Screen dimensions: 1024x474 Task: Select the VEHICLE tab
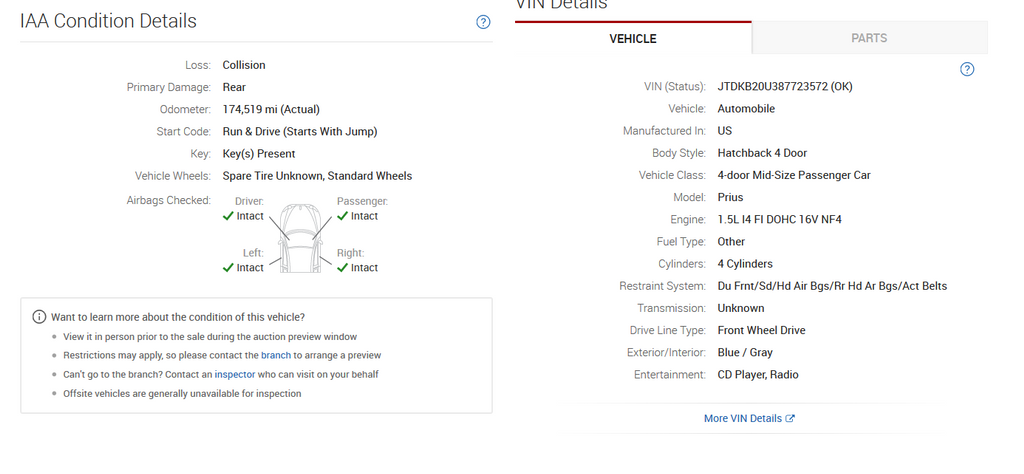click(x=633, y=39)
